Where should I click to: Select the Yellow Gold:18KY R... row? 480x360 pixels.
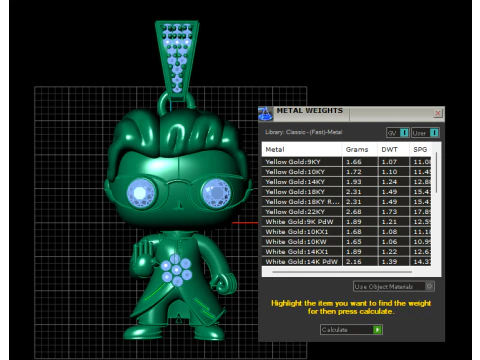[x=346, y=202]
